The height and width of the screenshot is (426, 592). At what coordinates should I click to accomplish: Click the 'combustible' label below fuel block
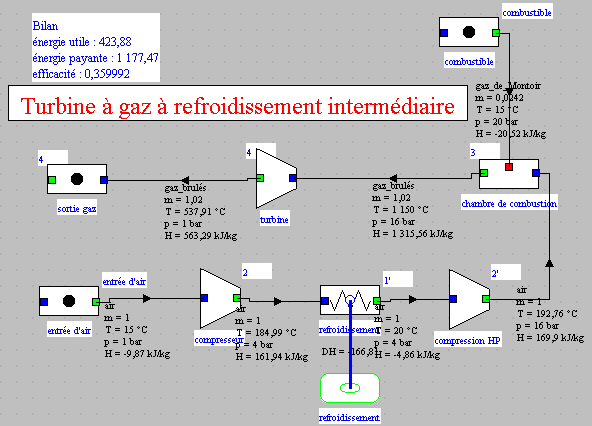coord(469,62)
